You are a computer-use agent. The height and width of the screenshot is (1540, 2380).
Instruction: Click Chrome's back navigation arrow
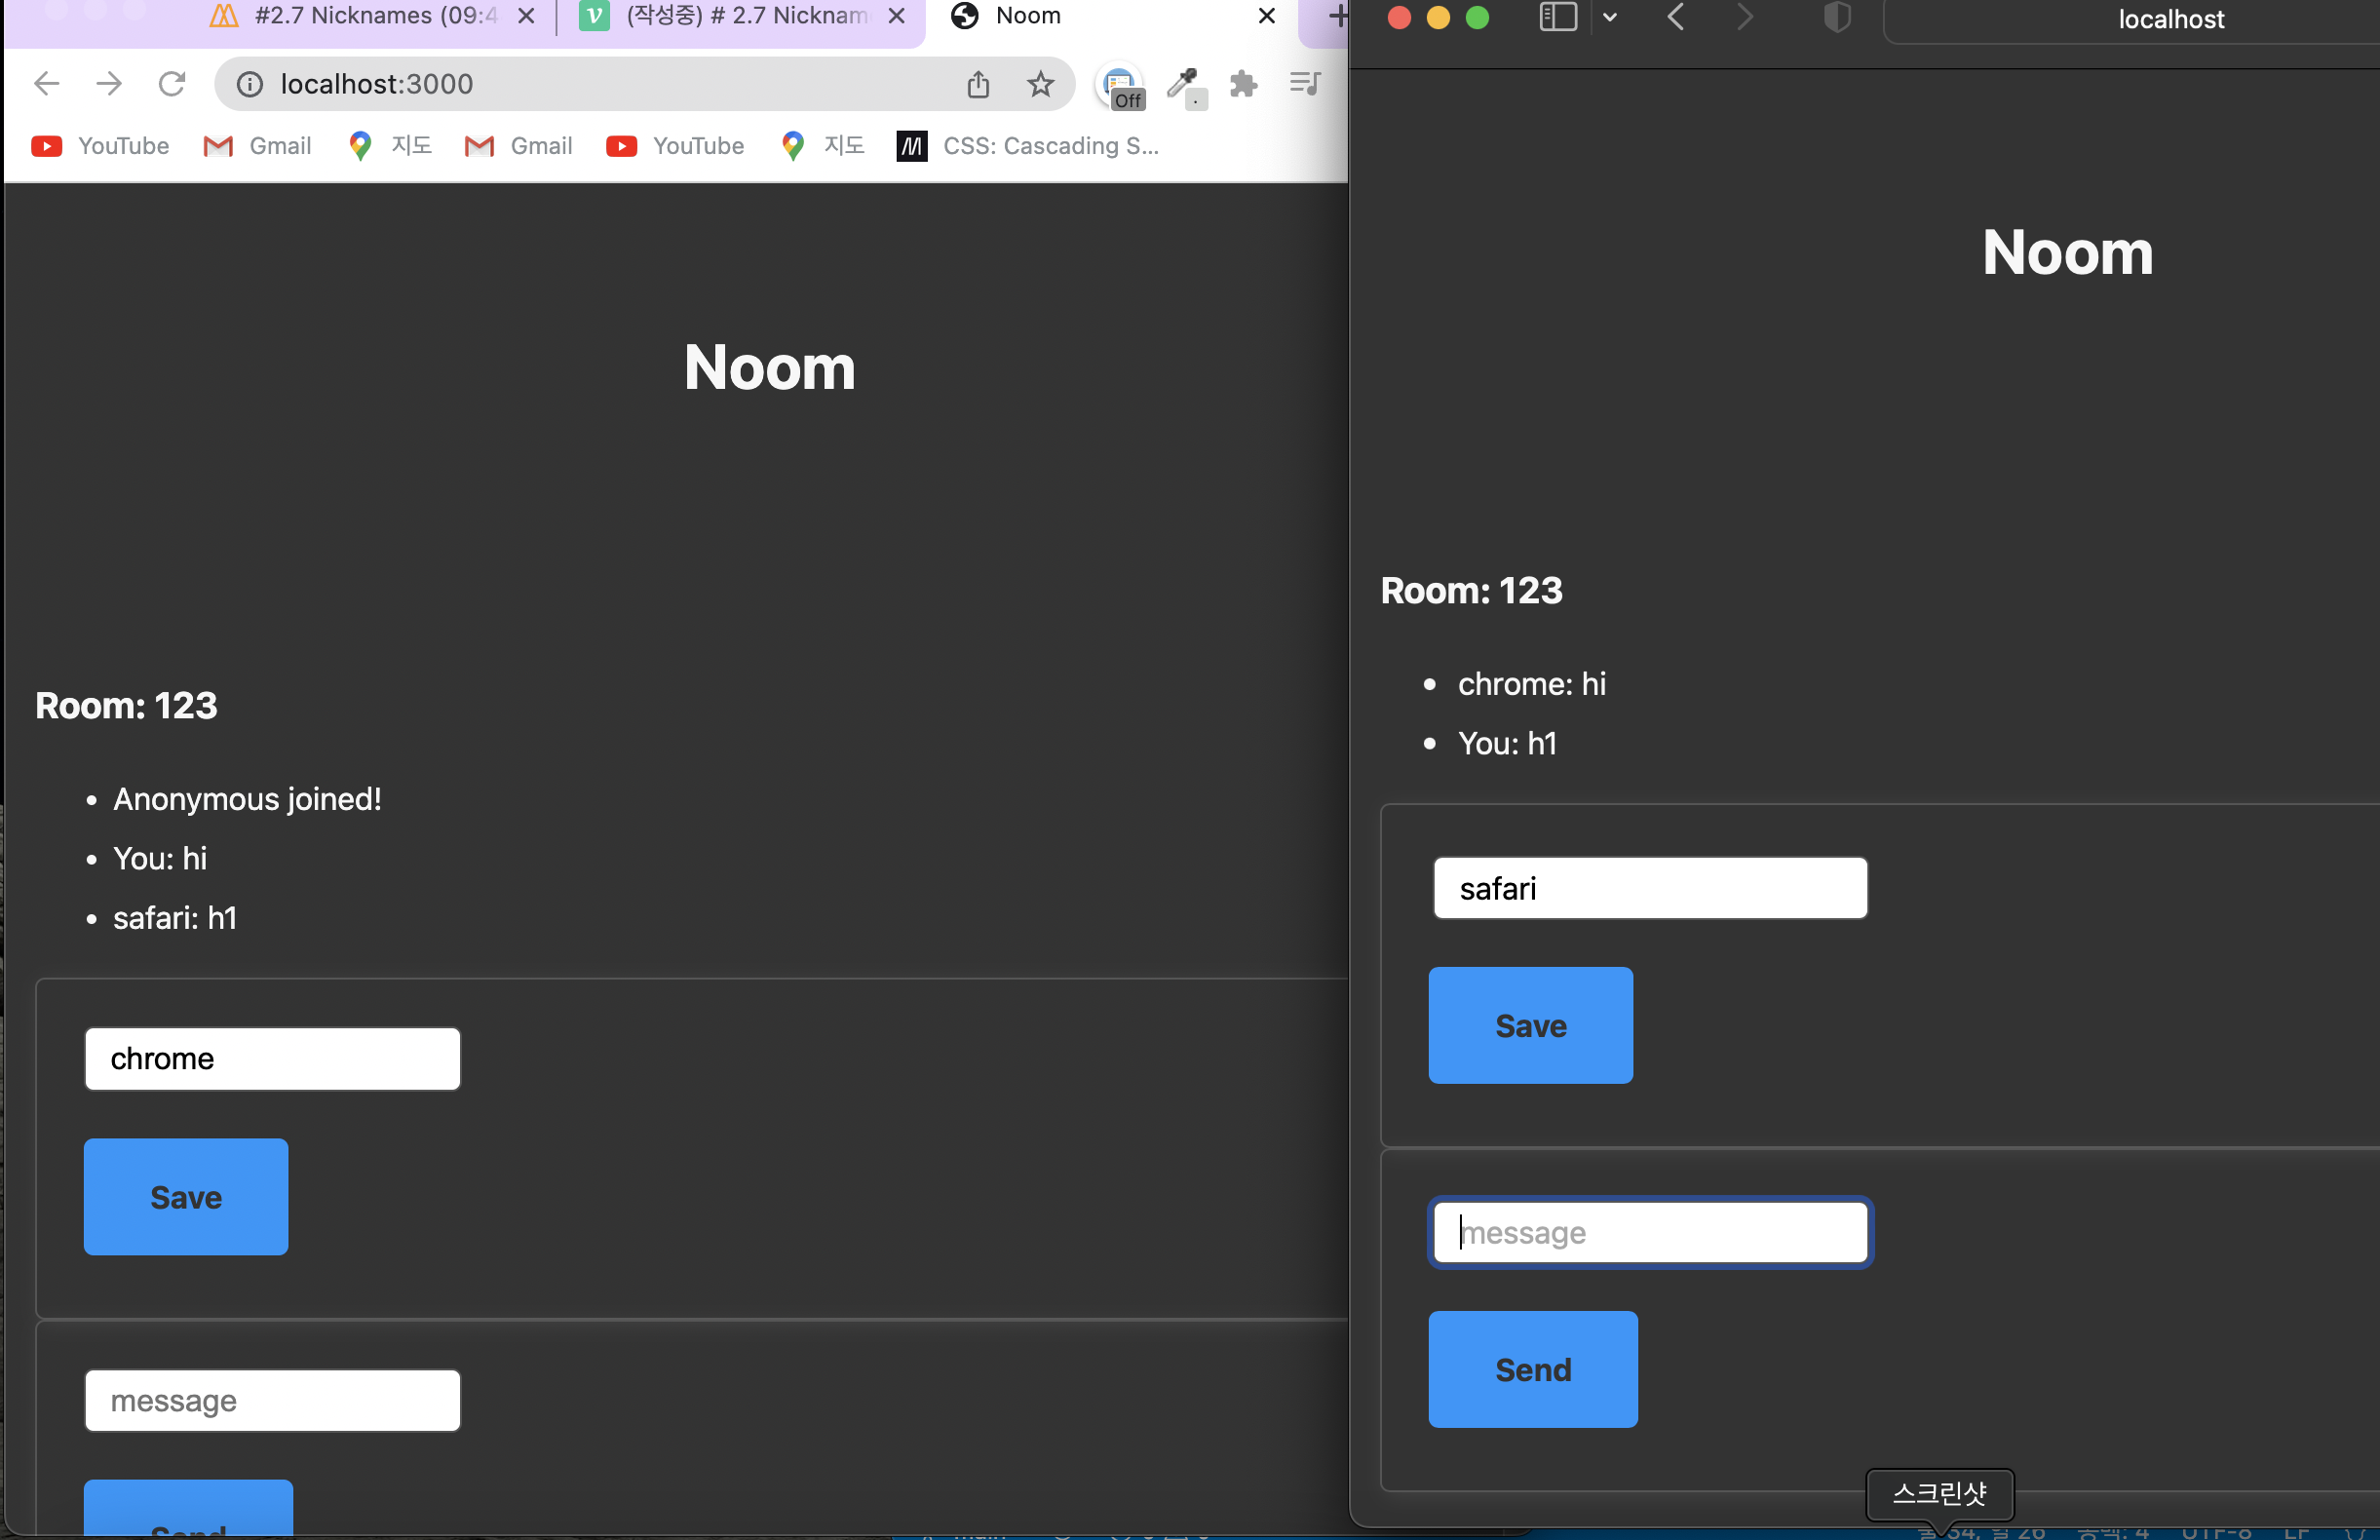pos(47,84)
